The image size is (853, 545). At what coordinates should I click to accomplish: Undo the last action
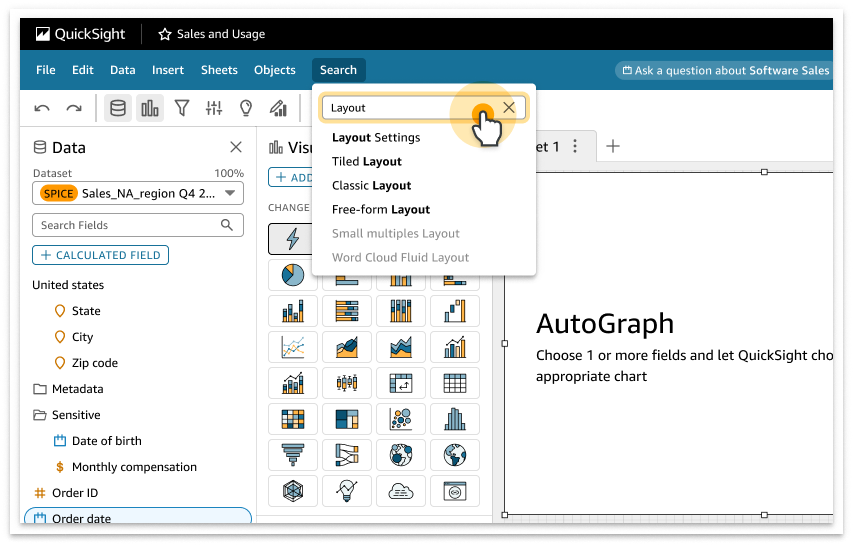(x=42, y=108)
